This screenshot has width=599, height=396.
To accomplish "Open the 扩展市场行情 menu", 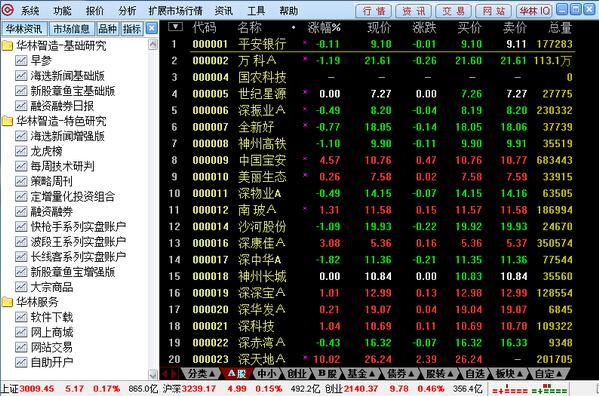I will point(176,11).
